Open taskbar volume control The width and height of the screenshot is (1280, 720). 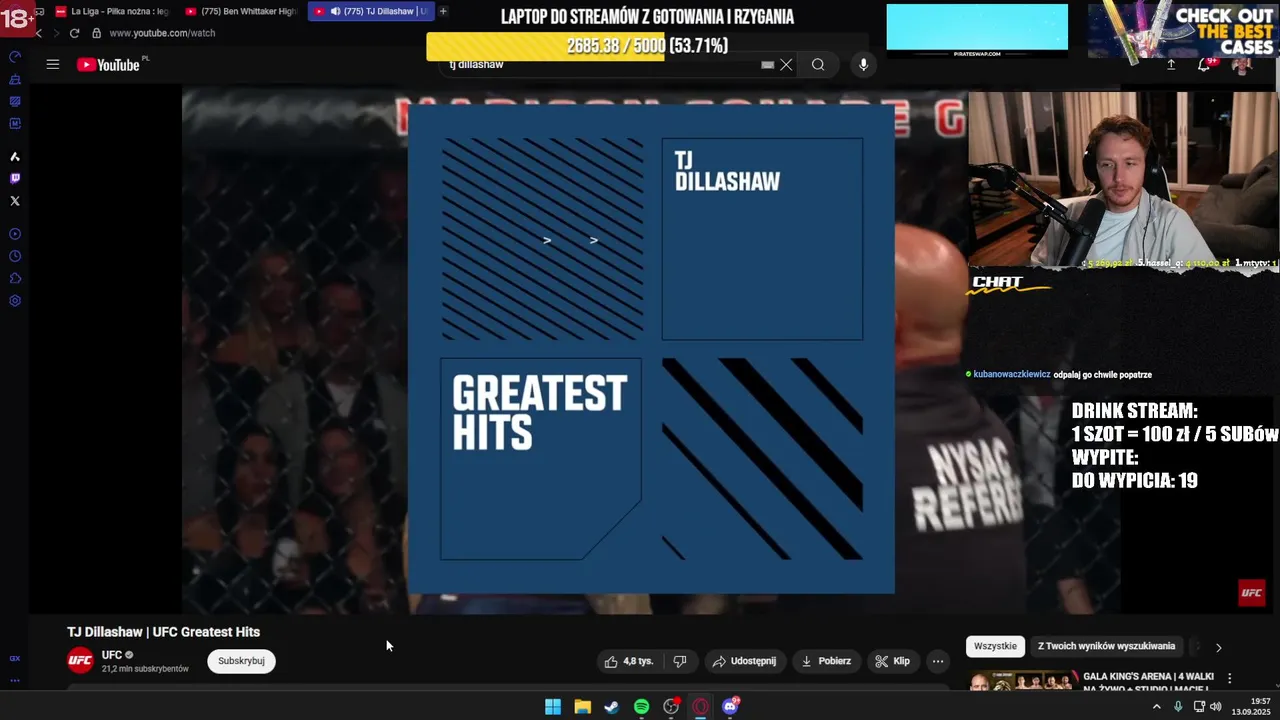click(1216, 707)
